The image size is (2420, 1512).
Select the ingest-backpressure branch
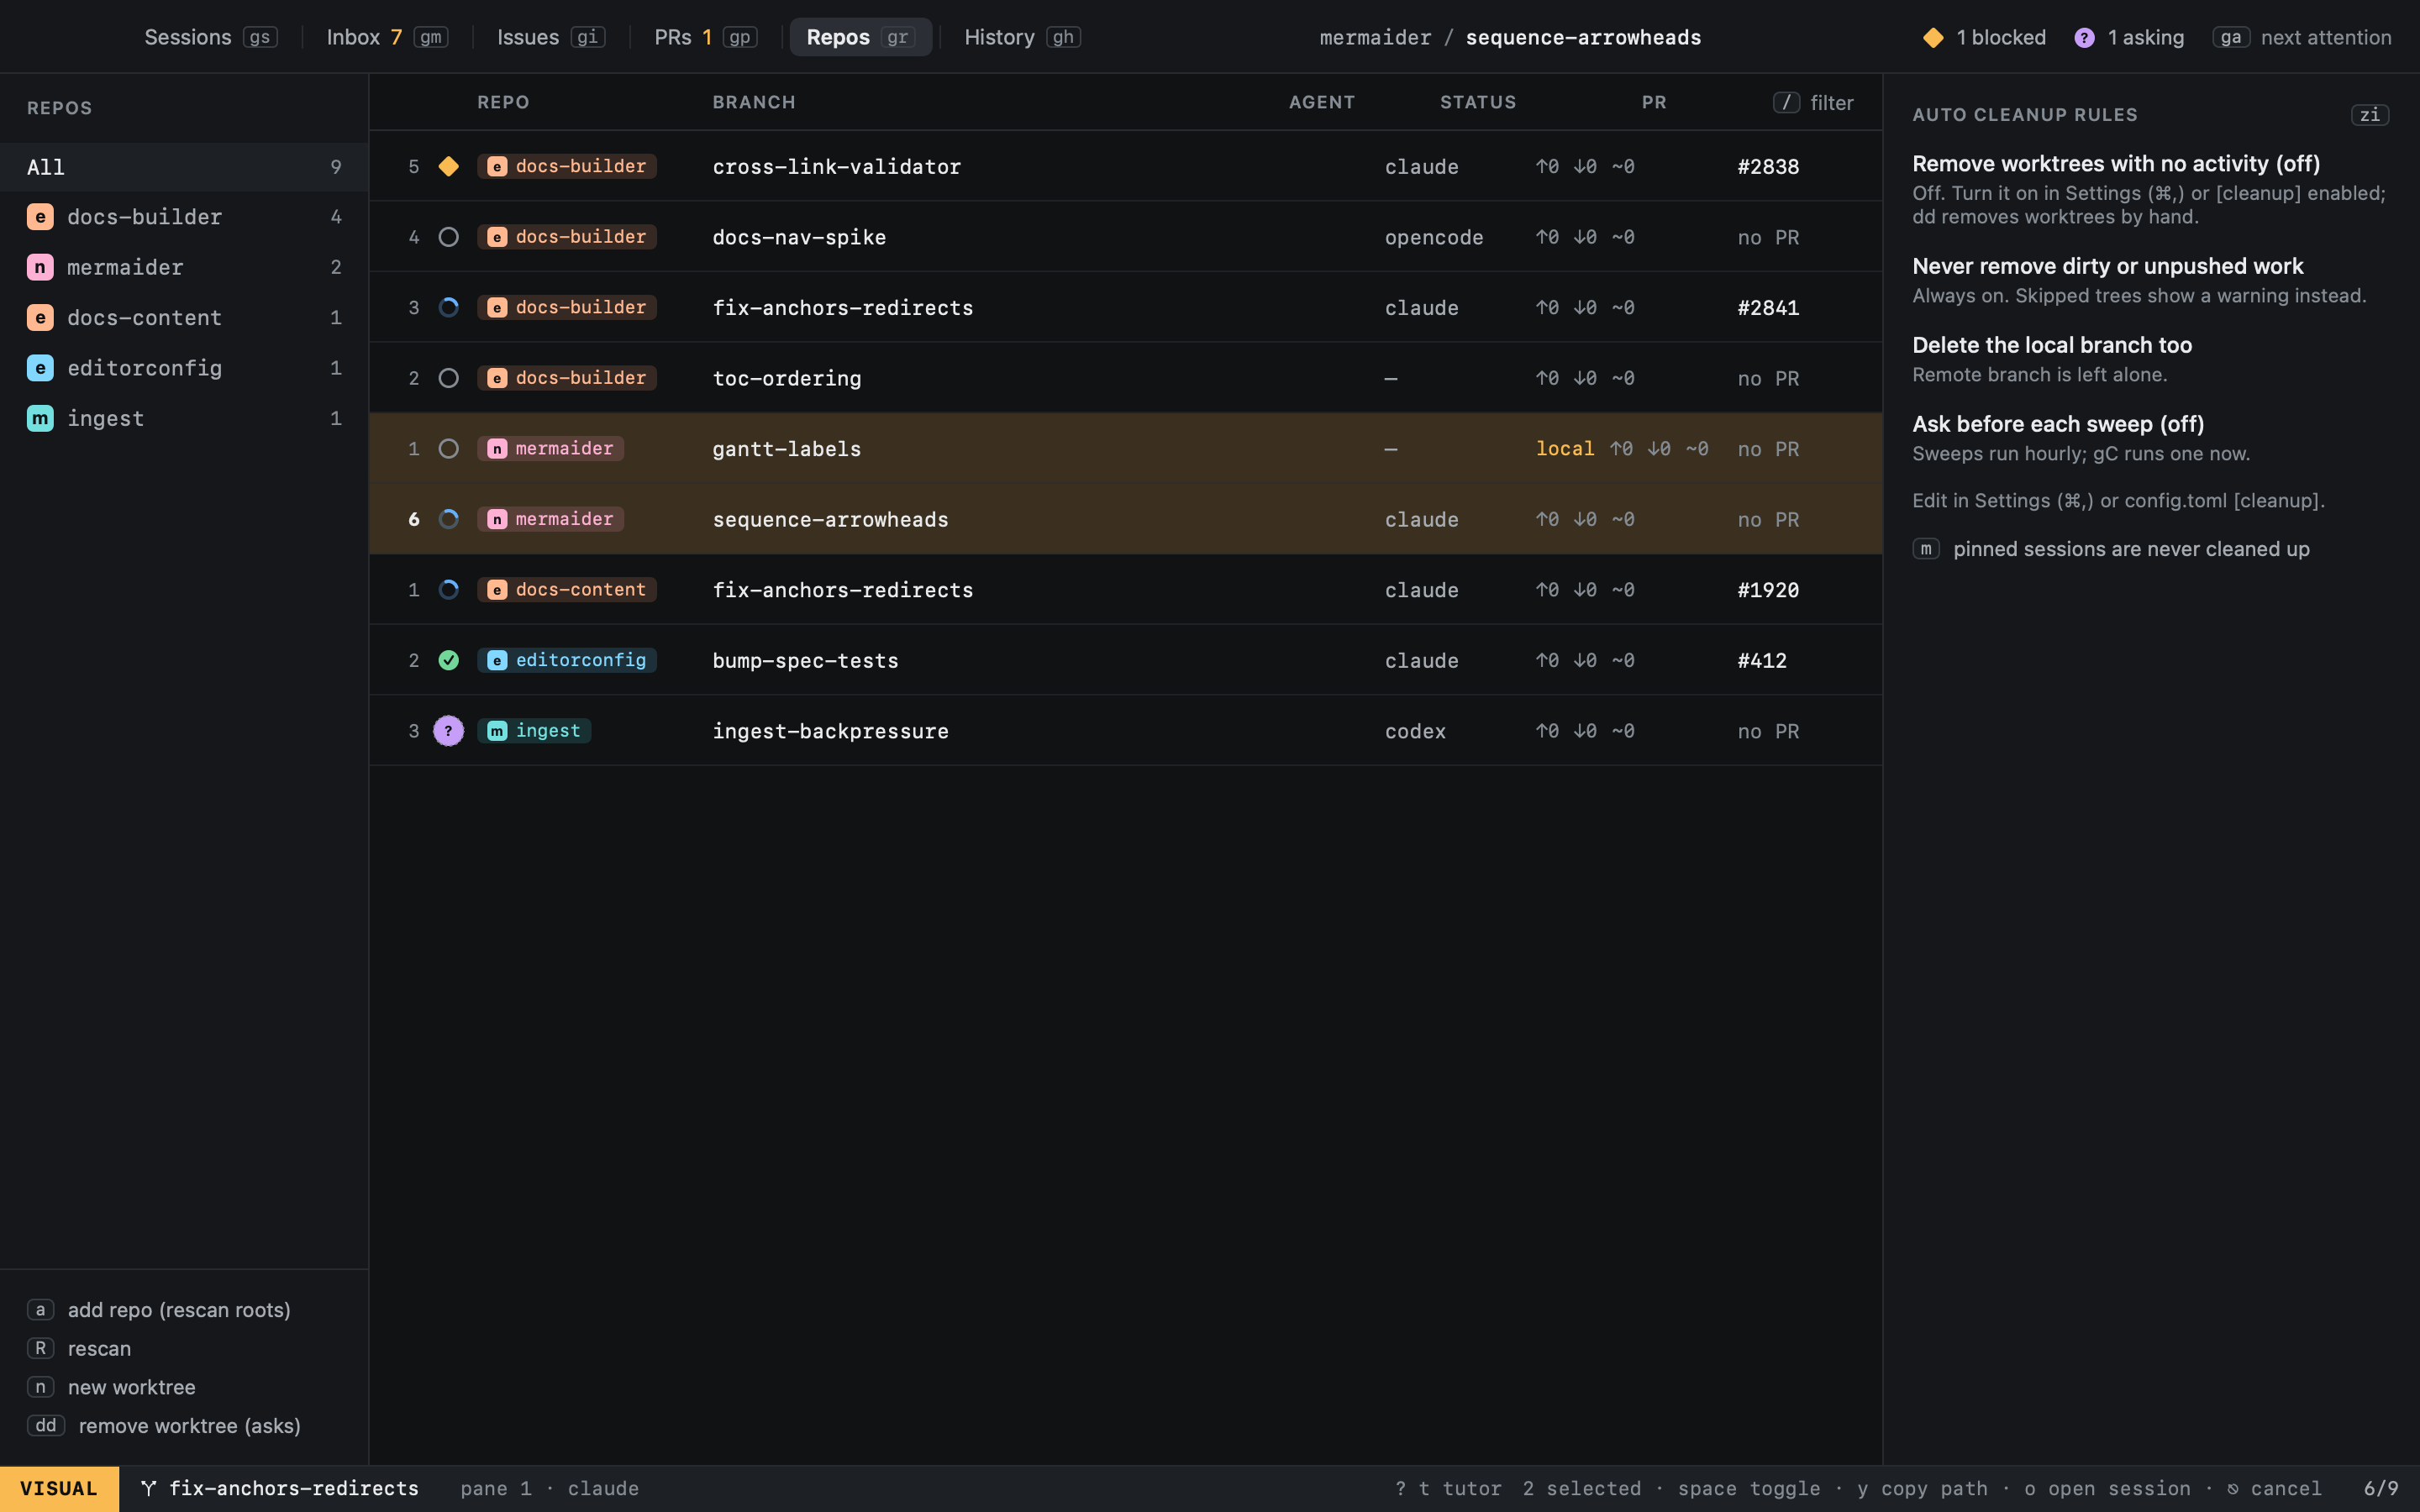[830, 731]
